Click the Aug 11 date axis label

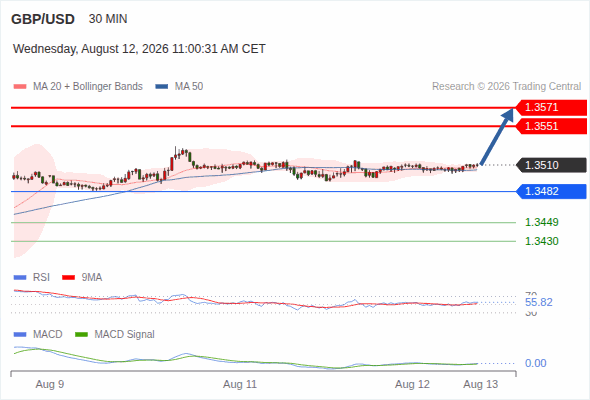[x=240, y=385]
